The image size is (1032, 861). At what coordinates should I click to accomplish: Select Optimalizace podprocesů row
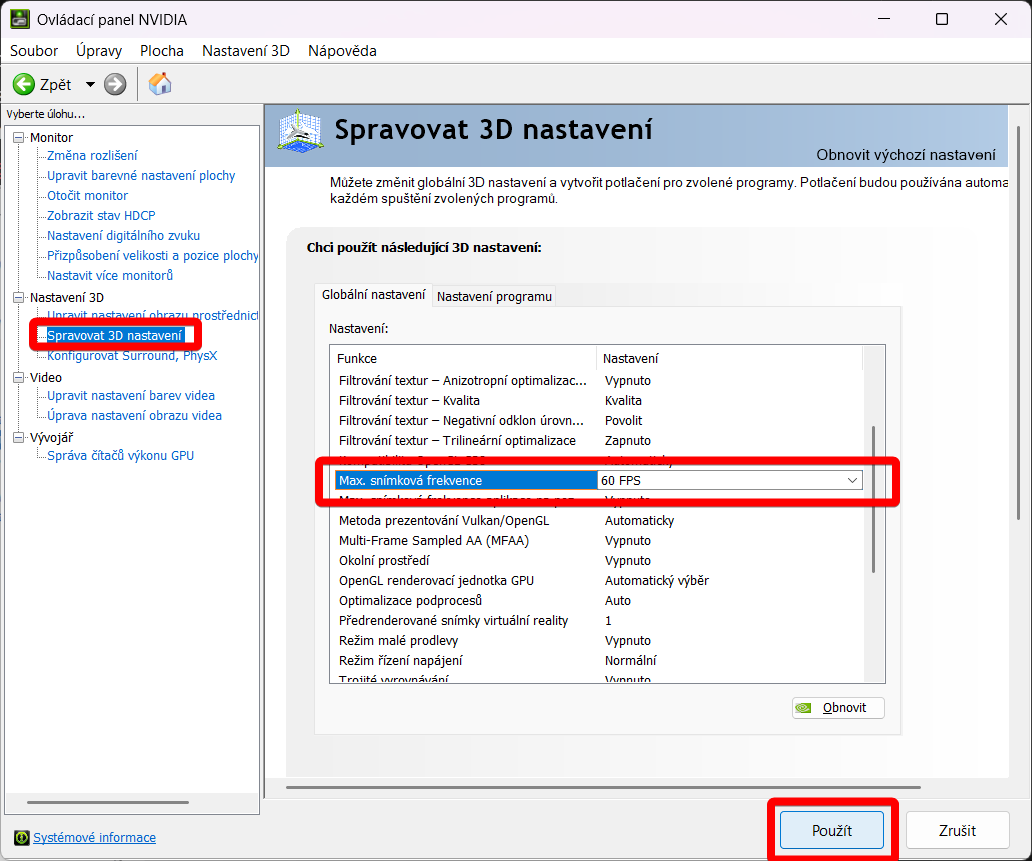click(598, 600)
